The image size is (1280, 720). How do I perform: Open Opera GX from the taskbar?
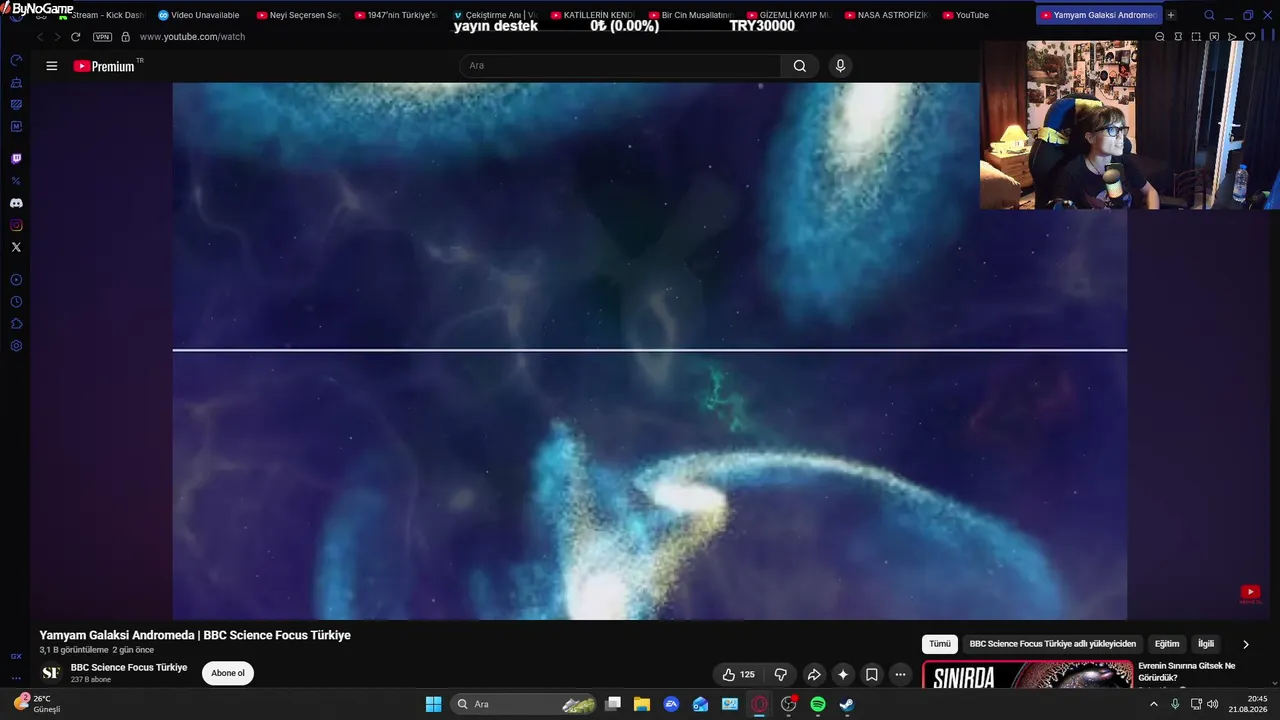tap(759, 704)
